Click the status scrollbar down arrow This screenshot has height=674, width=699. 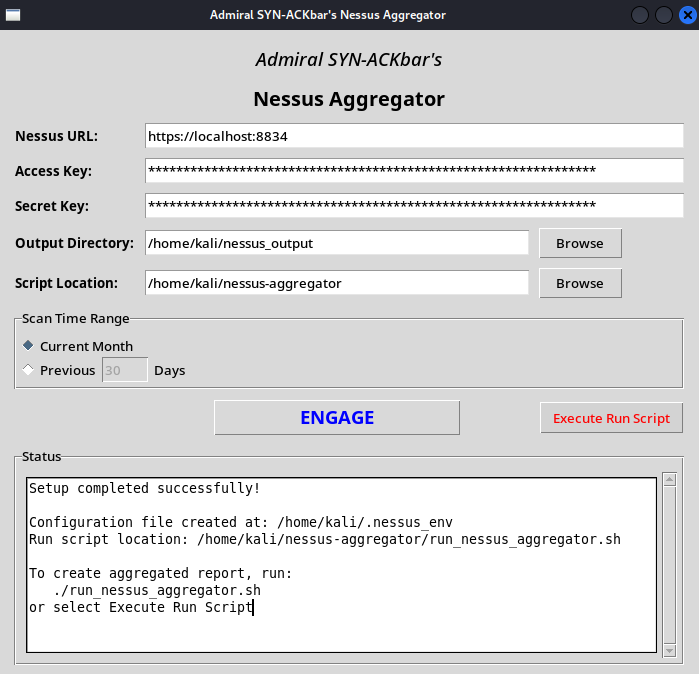[670, 650]
